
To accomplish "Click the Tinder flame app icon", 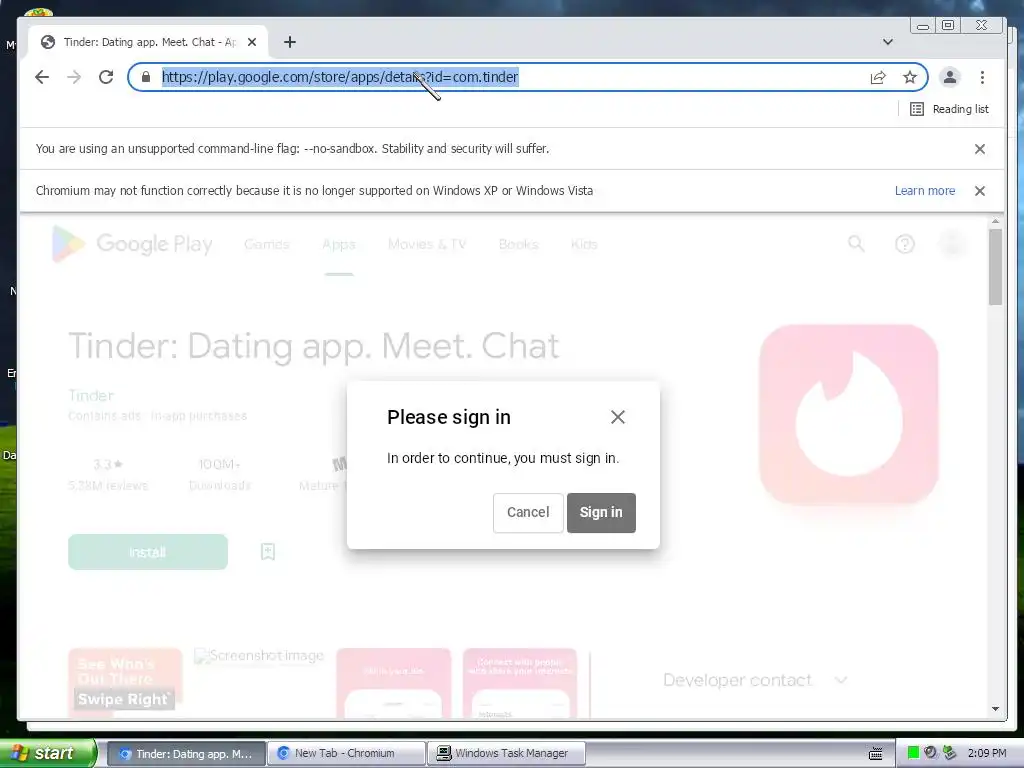I will tap(849, 415).
